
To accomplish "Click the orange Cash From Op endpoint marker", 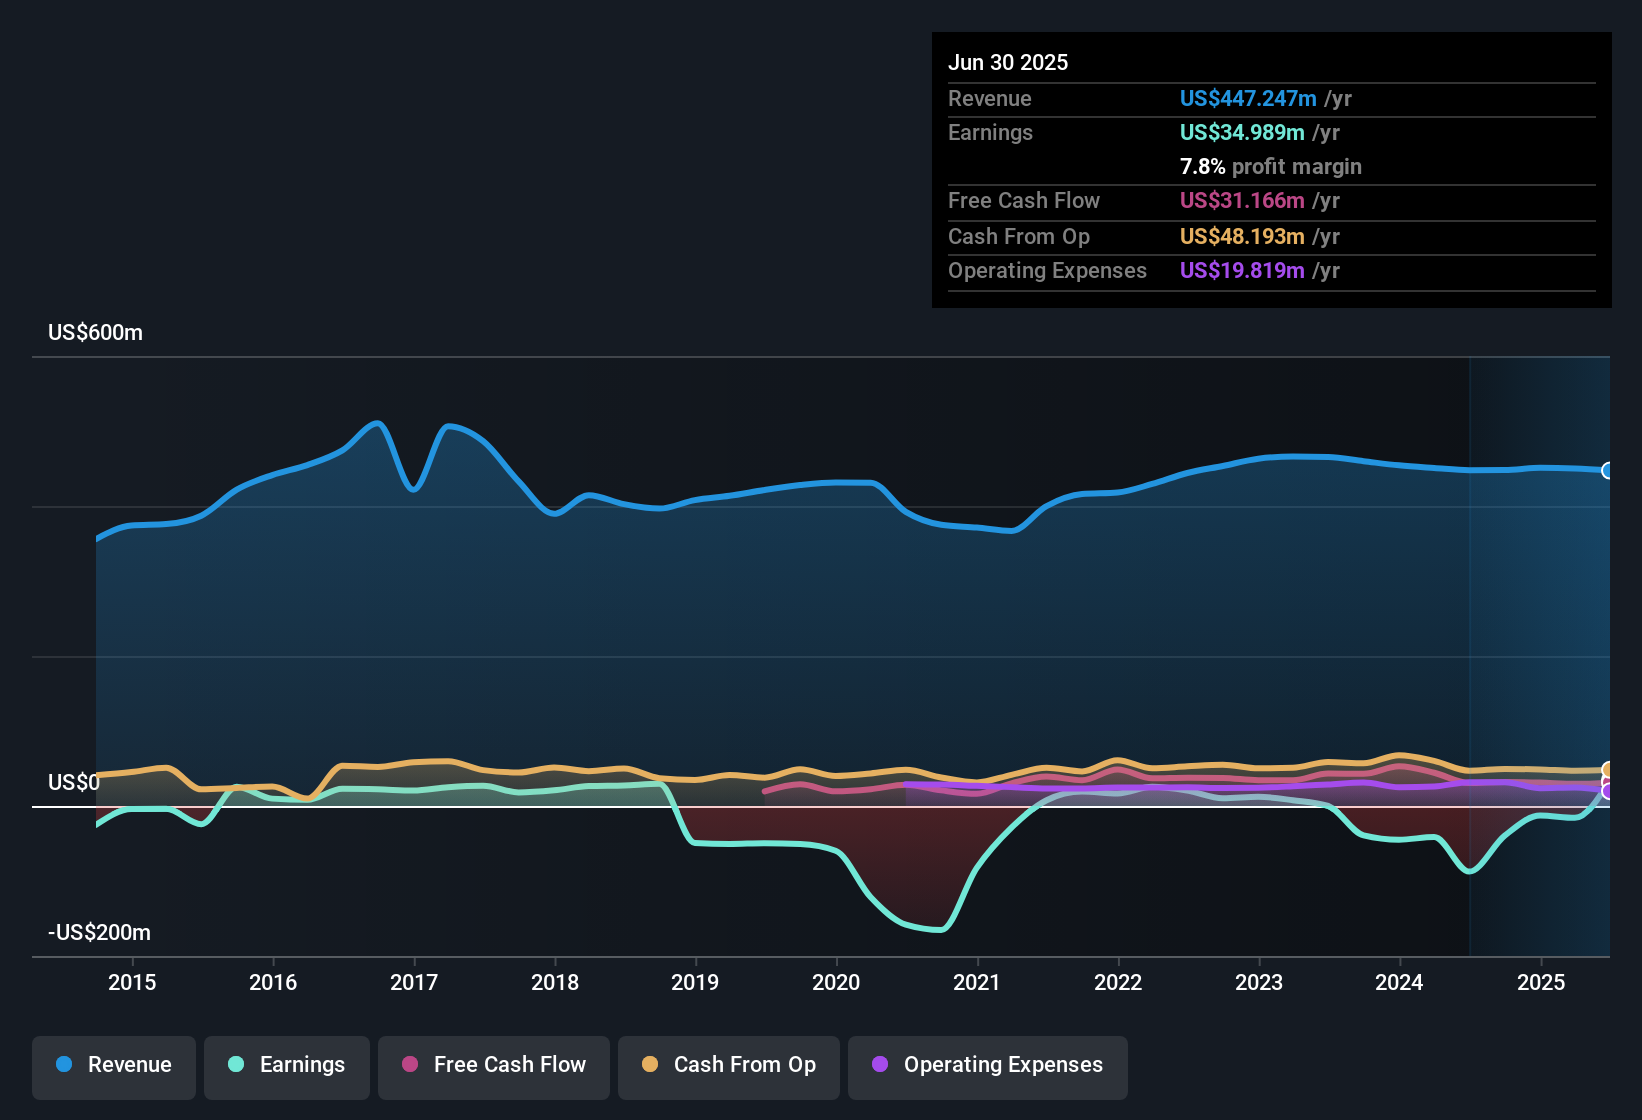I will (1608, 770).
